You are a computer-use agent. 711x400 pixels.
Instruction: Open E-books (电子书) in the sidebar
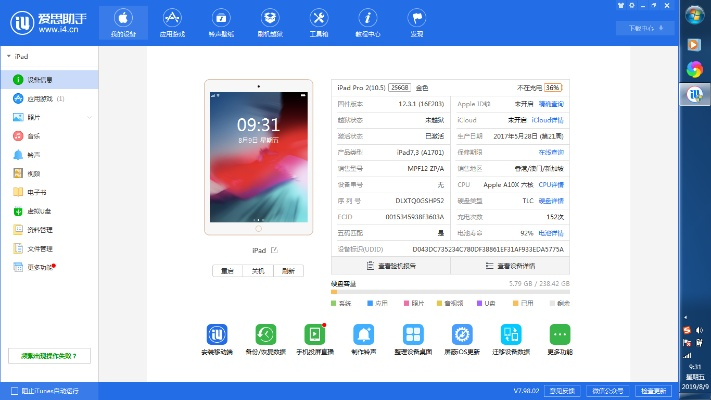[x=49, y=192]
